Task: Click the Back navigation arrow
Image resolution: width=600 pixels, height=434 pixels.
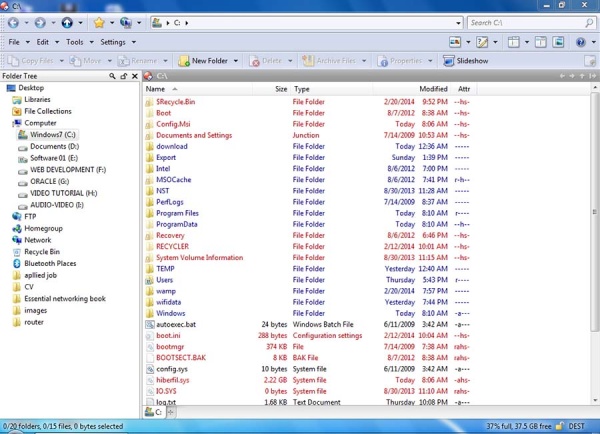Action: click(x=13, y=22)
